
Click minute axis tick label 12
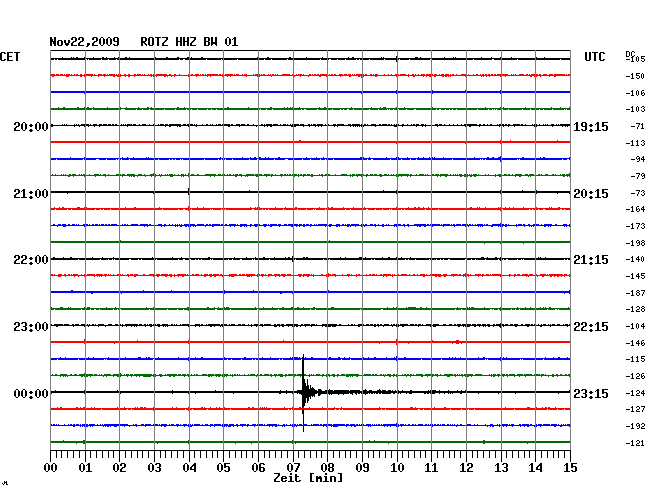click(466, 468)
